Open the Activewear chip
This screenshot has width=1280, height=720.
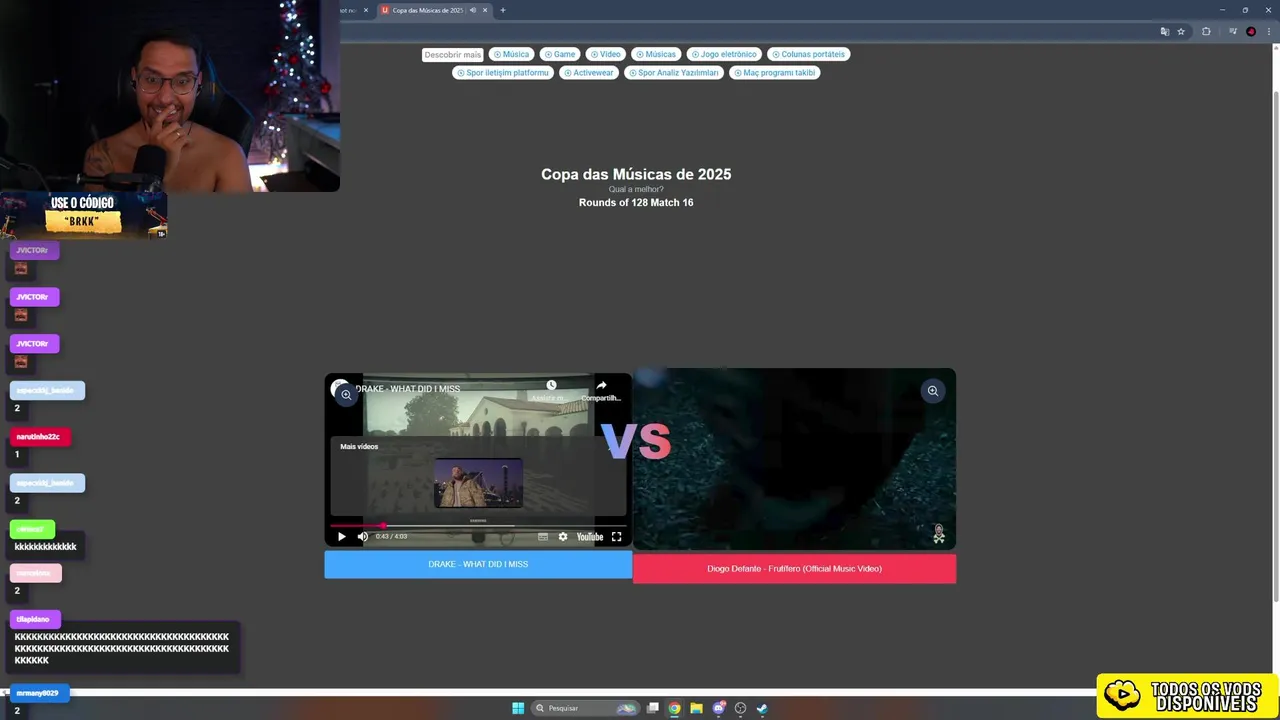click(588, 73)
